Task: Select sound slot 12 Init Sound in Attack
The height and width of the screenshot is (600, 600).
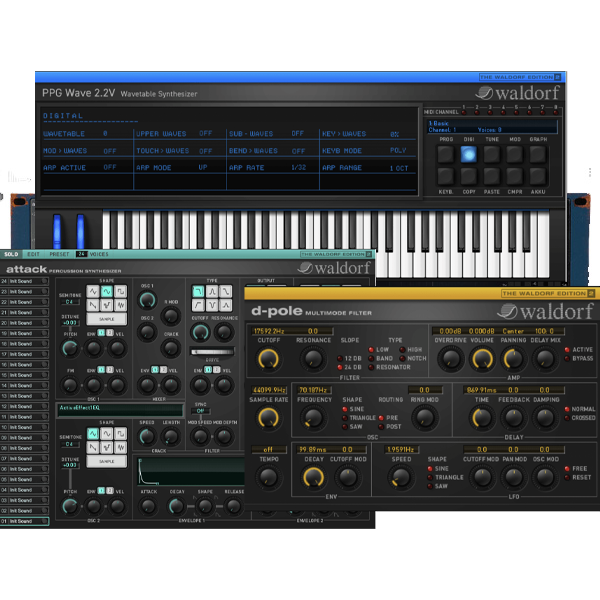Action: [x=24, y=406]
